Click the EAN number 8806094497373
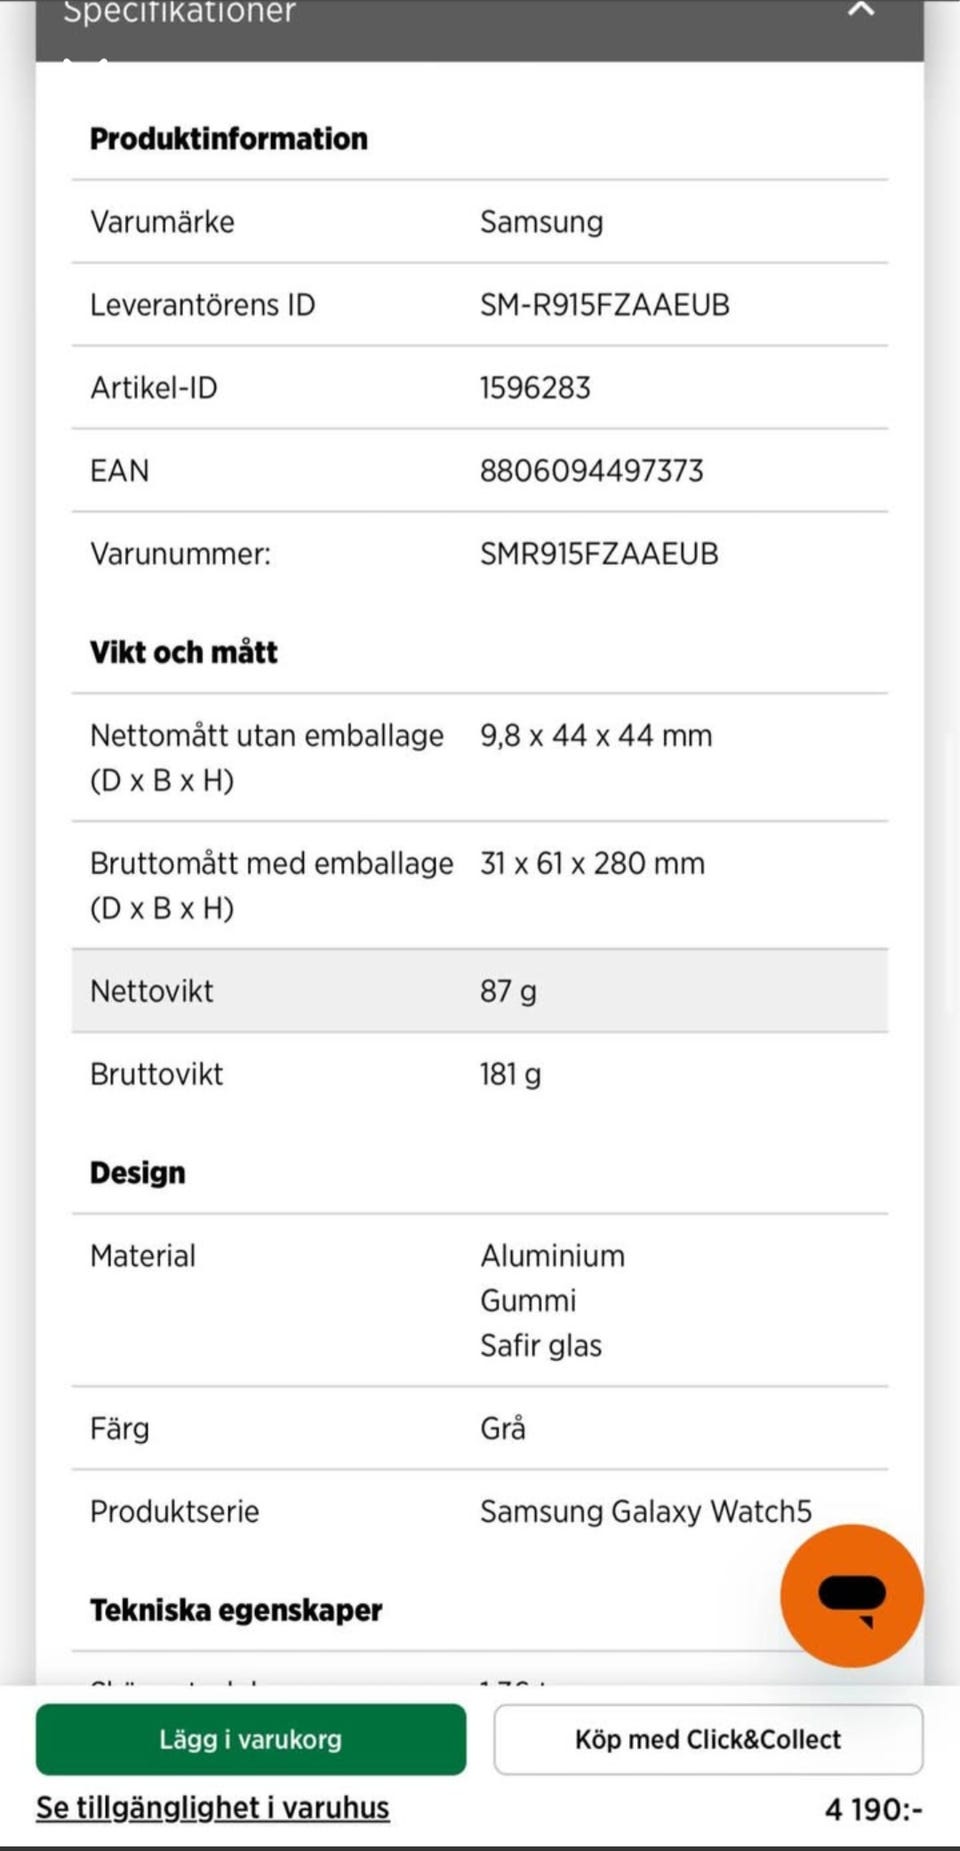Screen dimensions: 960x1851 click(x=592, y=470)
